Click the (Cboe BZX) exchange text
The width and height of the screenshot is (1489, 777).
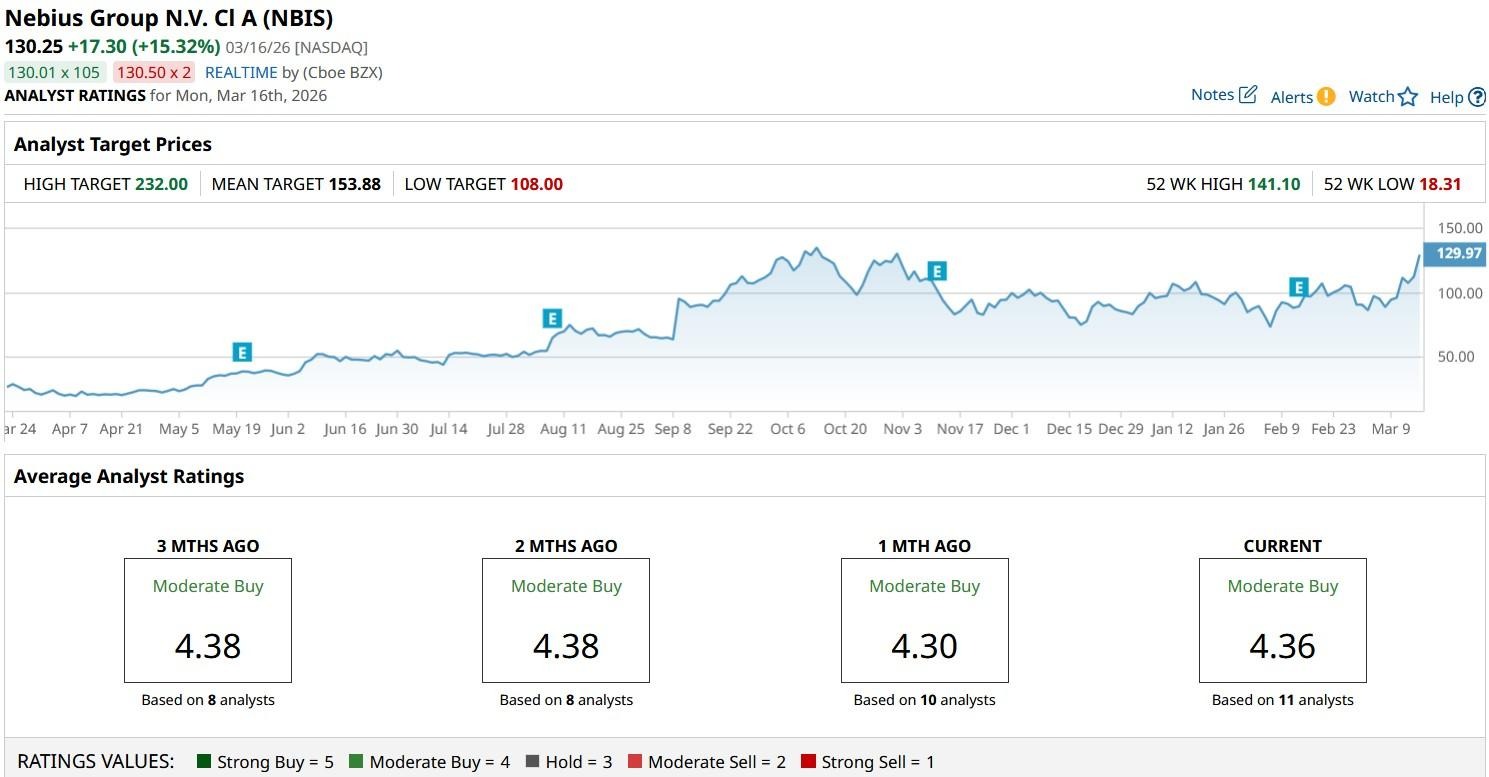coord(343,72)
